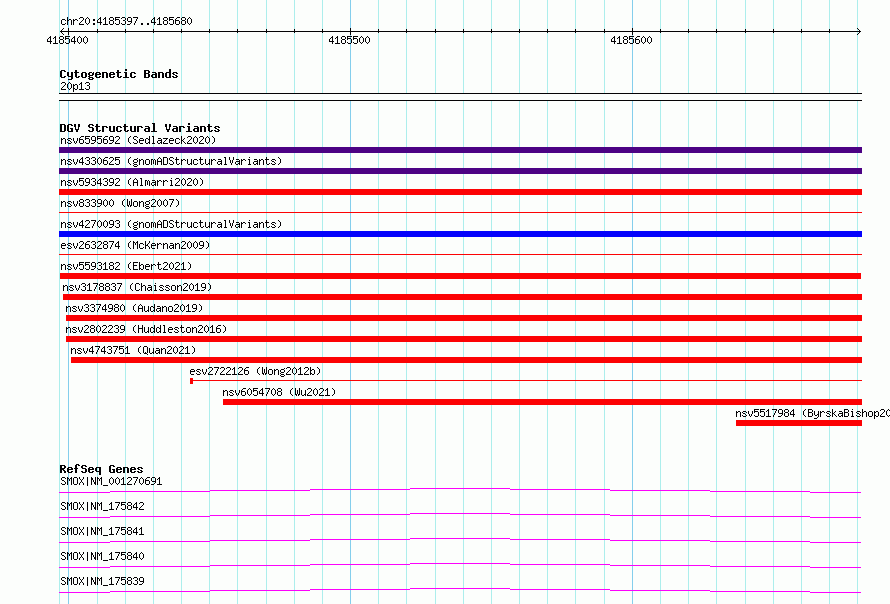Click nsv5517984 (ByrskaBishop) label

(x=812, y=413)
